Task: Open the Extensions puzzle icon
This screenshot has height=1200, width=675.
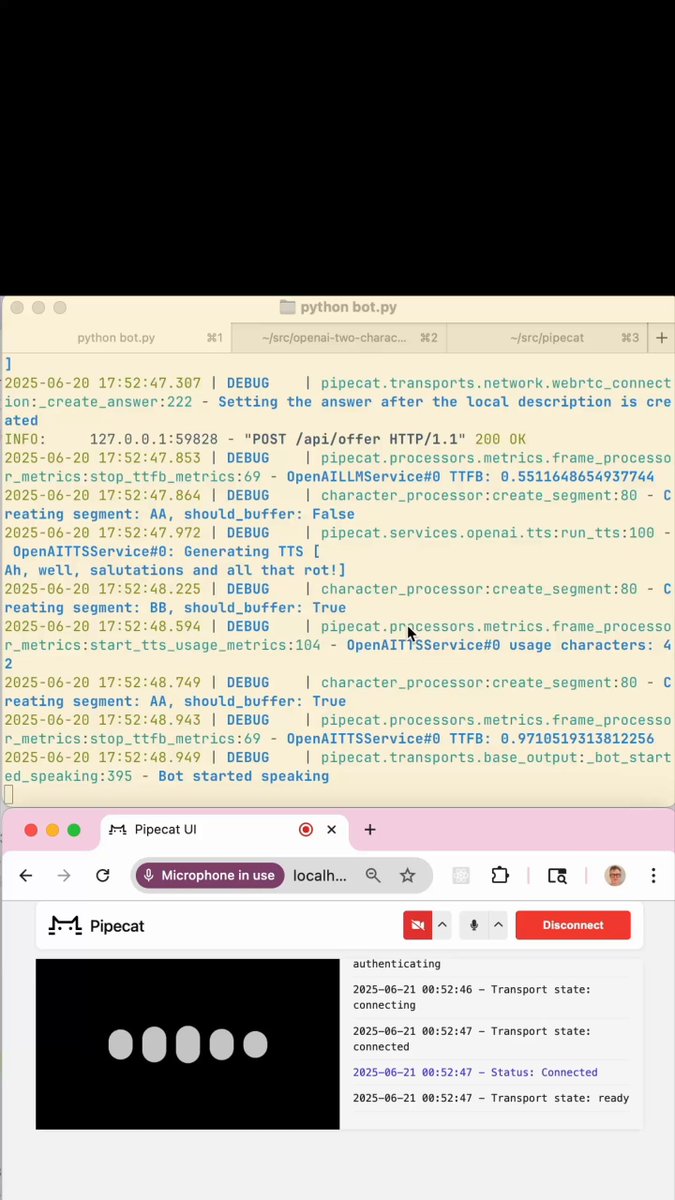Action: (x=500, y=875)
